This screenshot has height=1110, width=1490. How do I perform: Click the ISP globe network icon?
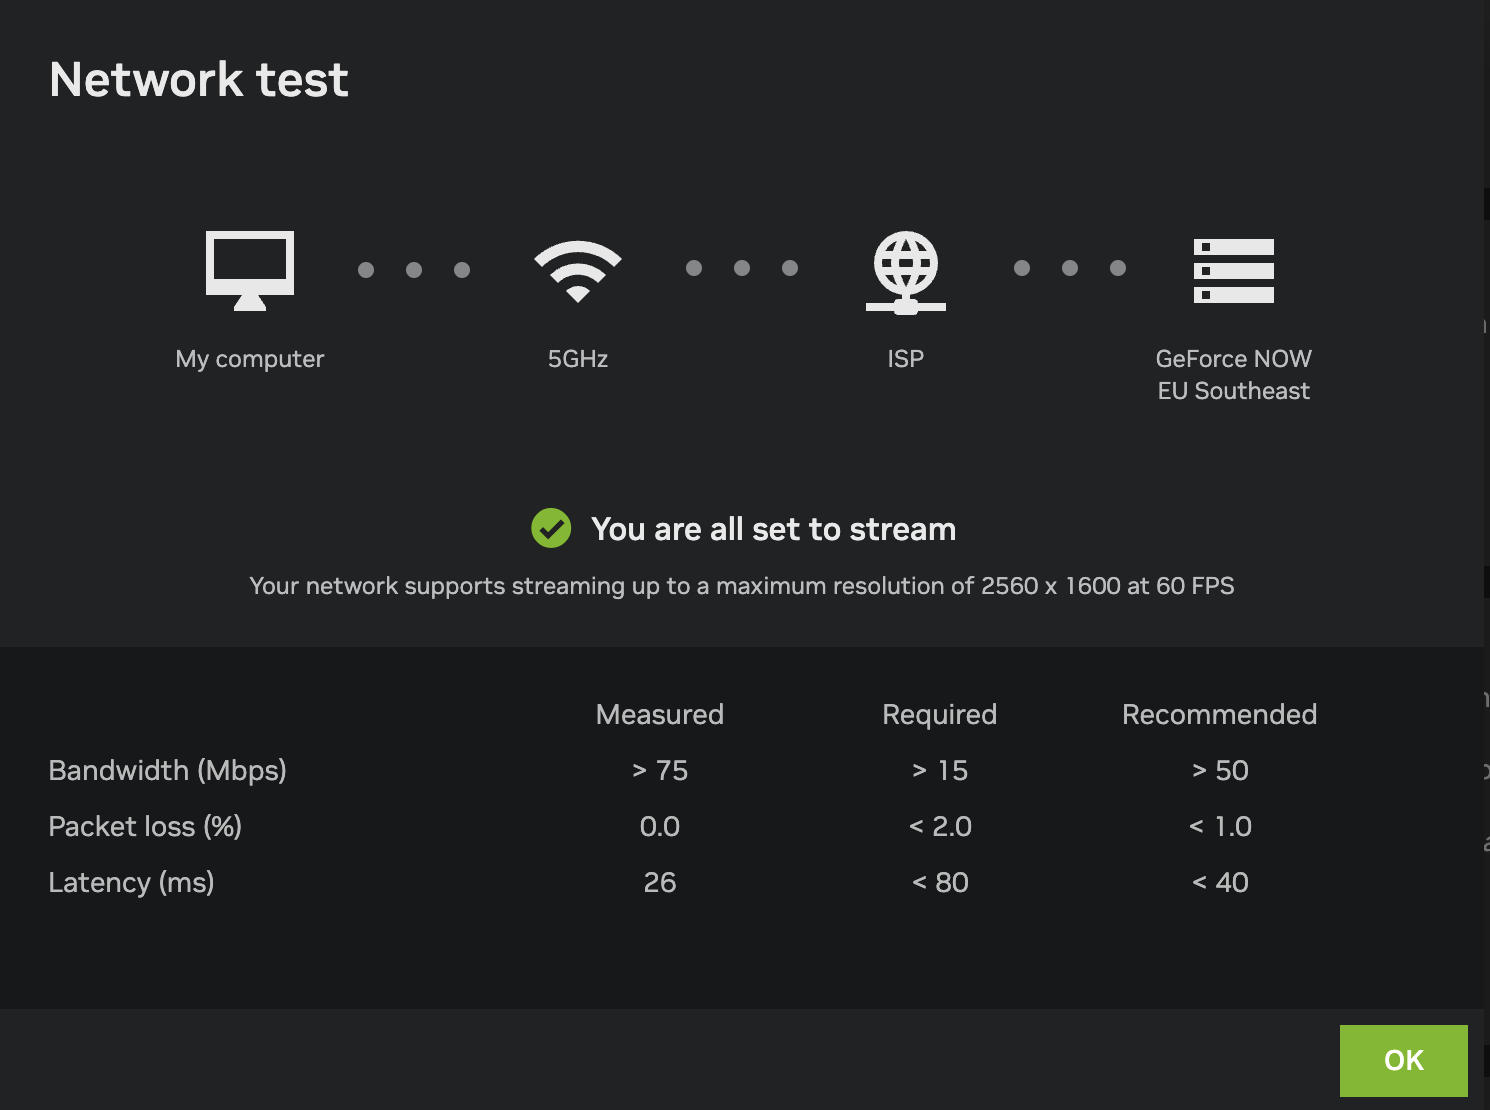(906, 272)
